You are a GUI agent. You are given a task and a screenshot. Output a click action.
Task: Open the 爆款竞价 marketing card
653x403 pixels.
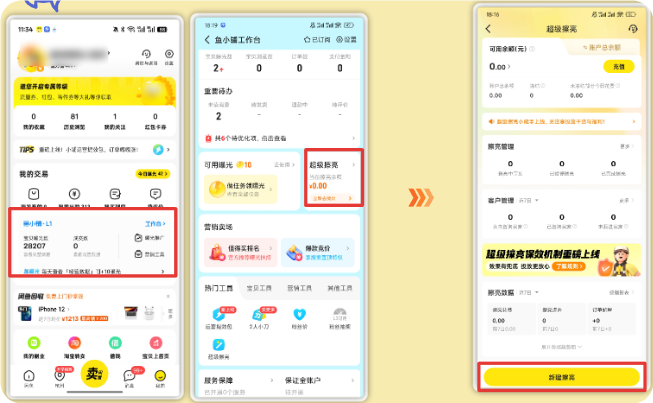click(x=318, y=252)
